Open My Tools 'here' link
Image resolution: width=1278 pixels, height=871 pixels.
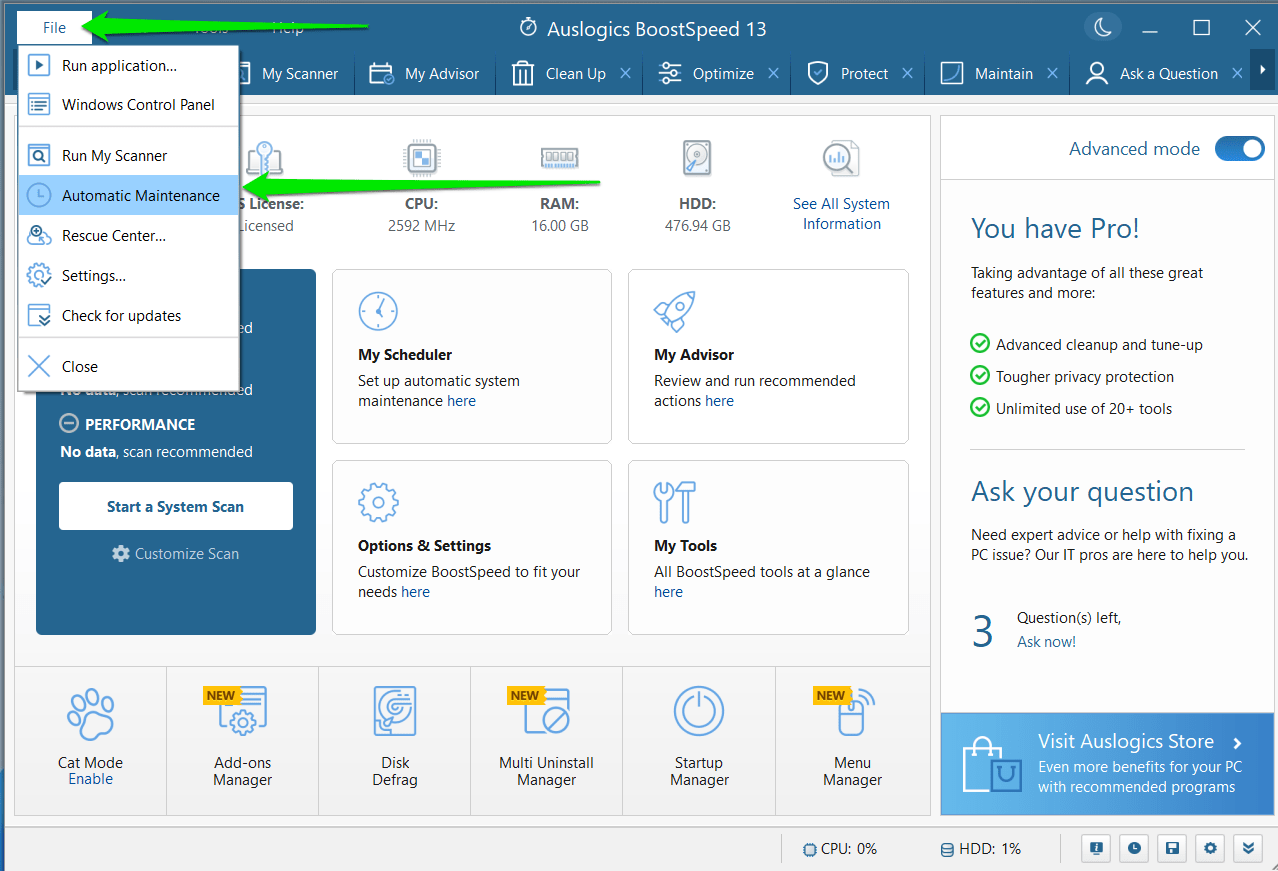(x=668, y=592)
